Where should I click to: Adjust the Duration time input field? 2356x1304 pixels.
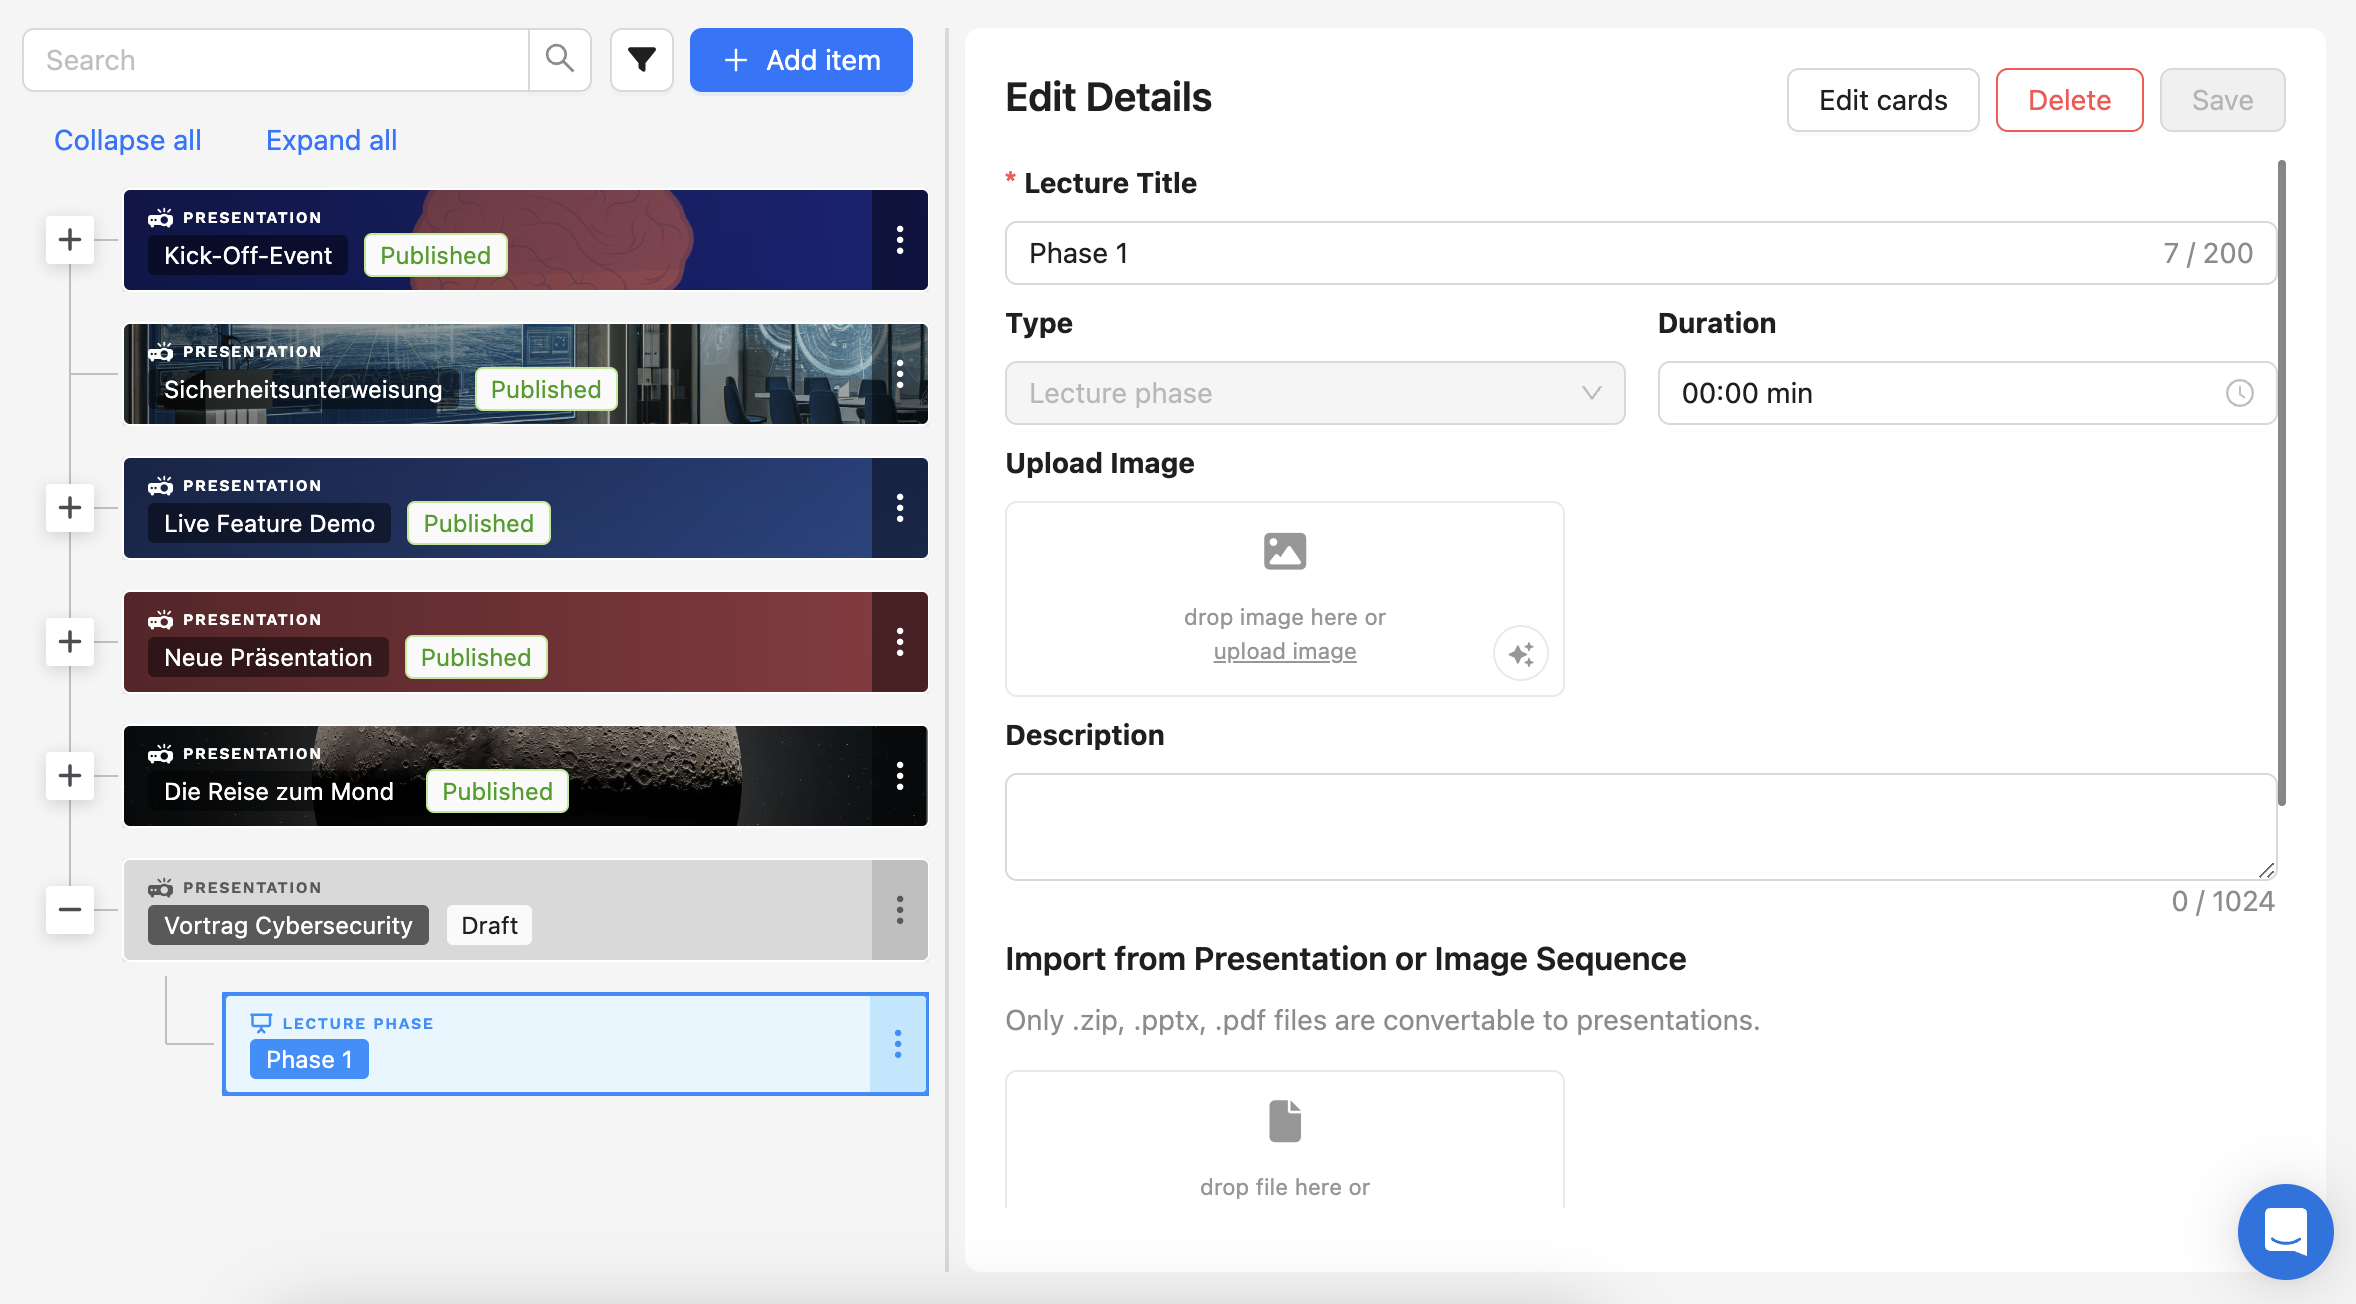[x=1967, y=392]
